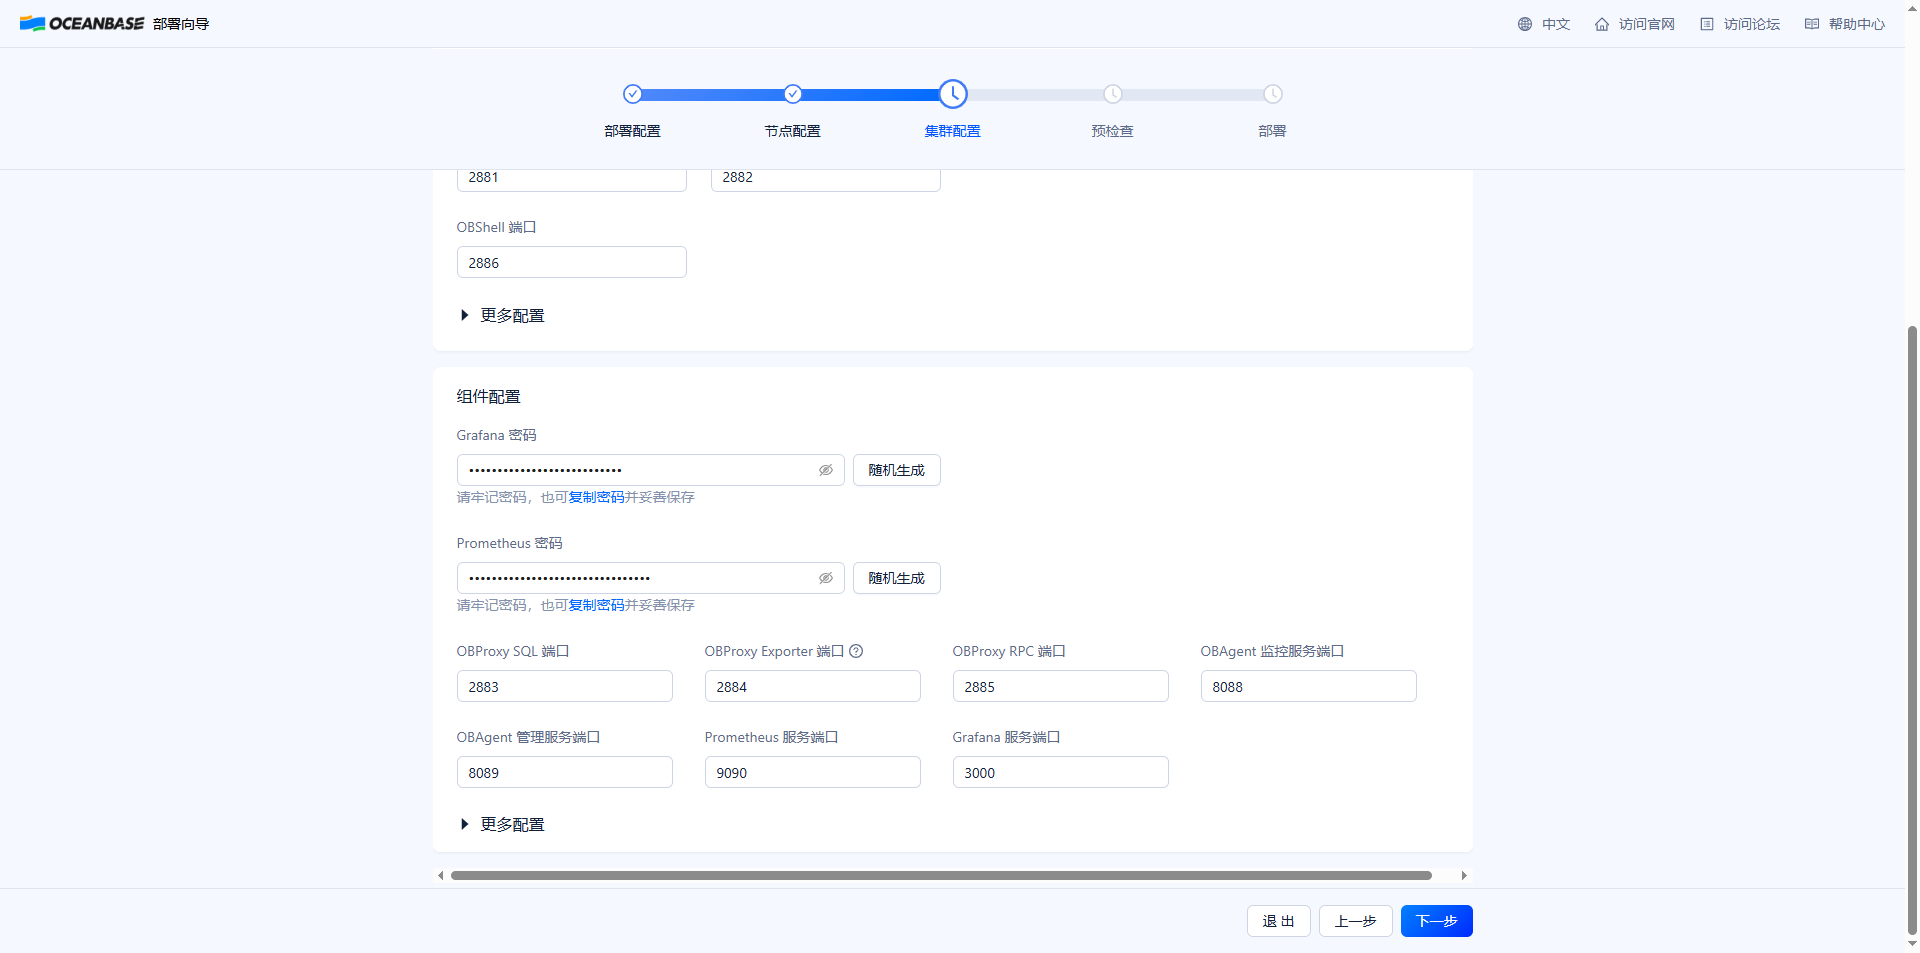
Task: Focus the Prometheus password field
Action: click(651, 578)
